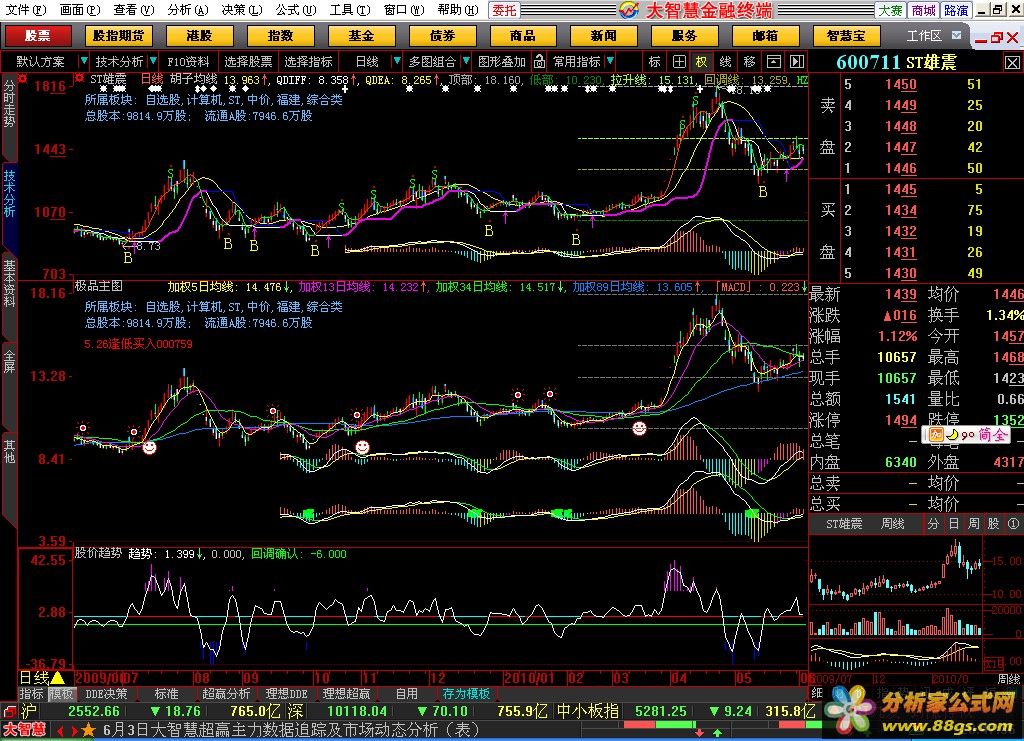Click the 线 drawing tool icon
The height and width of the screenshot is (741, 1024).
726,61
